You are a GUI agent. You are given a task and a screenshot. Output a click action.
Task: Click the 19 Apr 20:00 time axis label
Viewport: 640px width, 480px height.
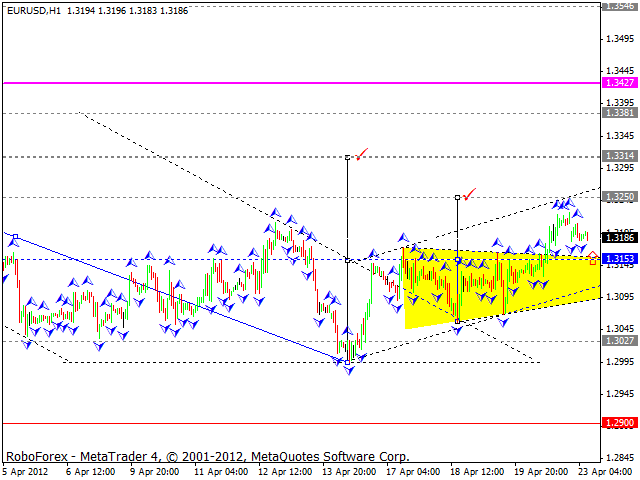pos(541,472)
